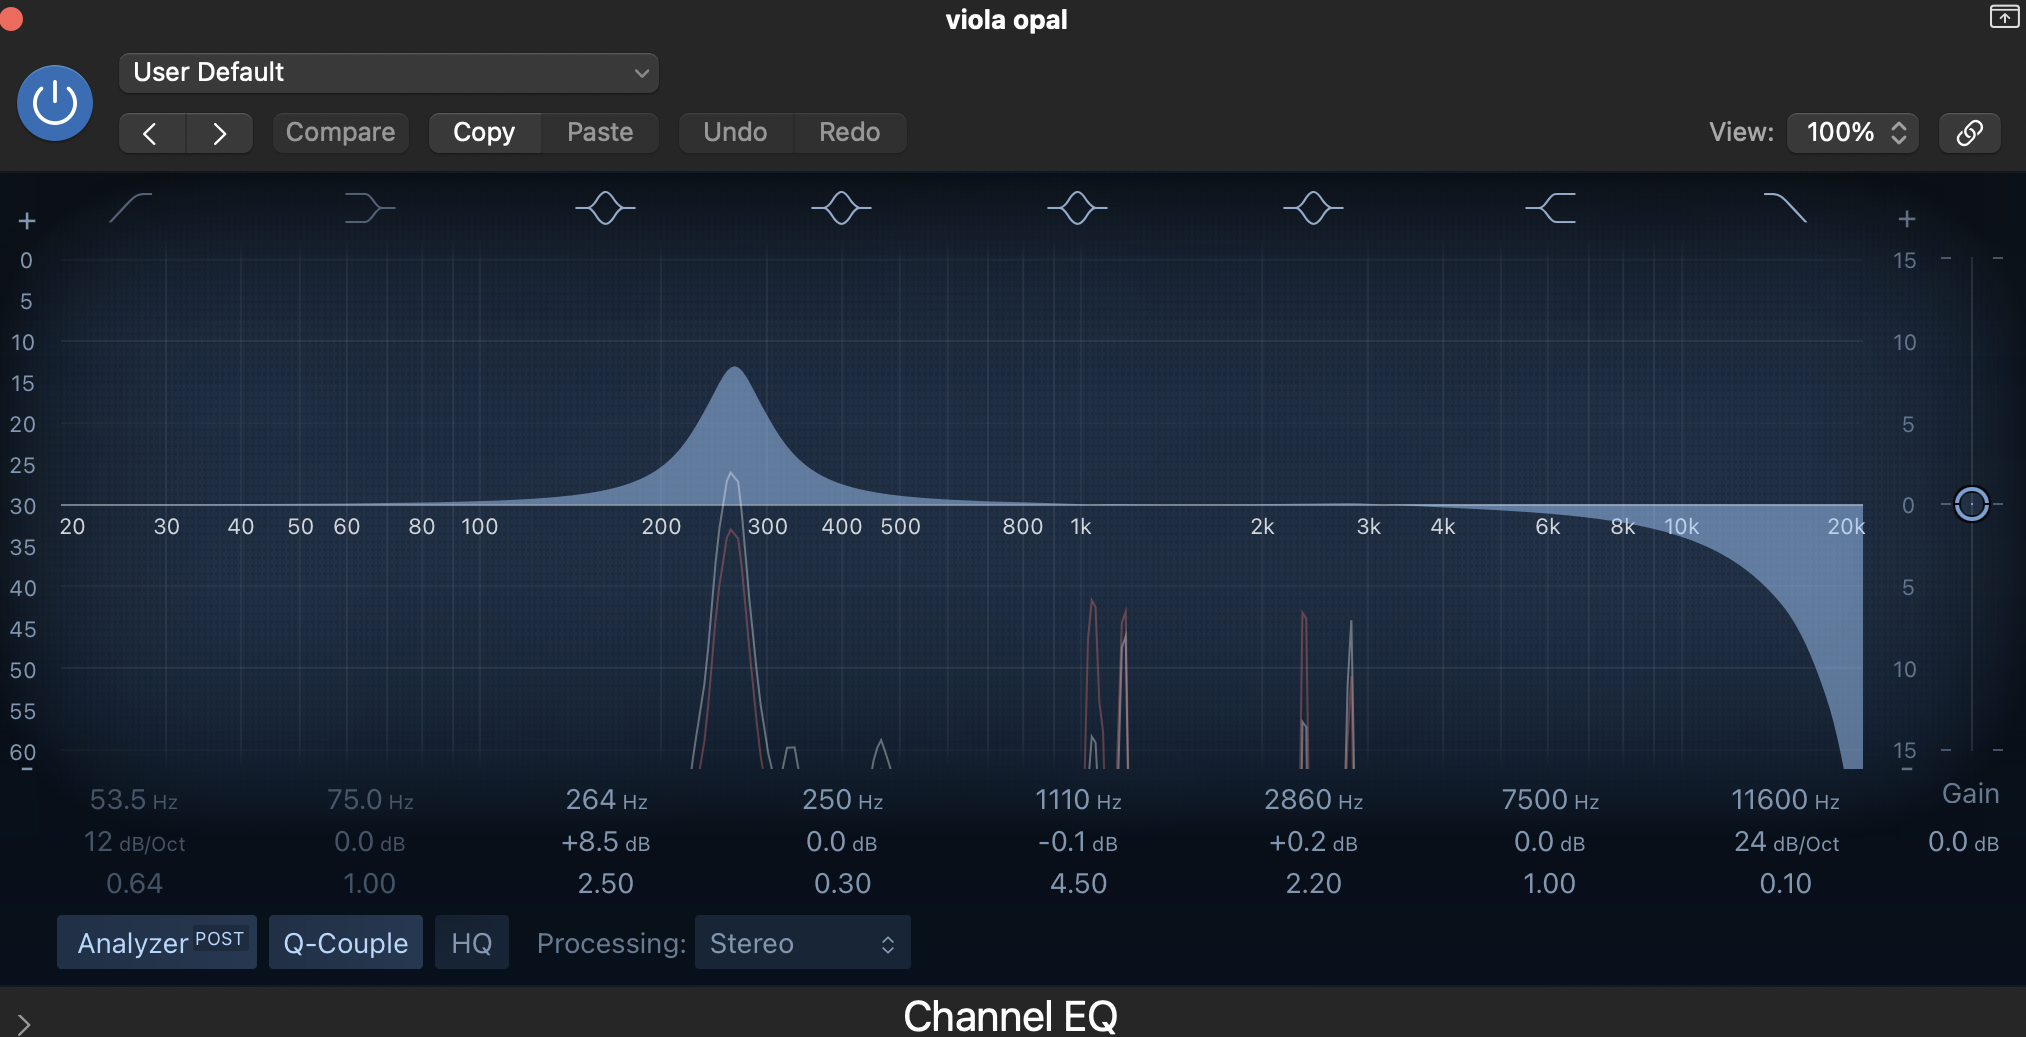Click the Undo button
Image resolution: width=2026 pixels, height=1037 pixels.
tap(735, 131)
